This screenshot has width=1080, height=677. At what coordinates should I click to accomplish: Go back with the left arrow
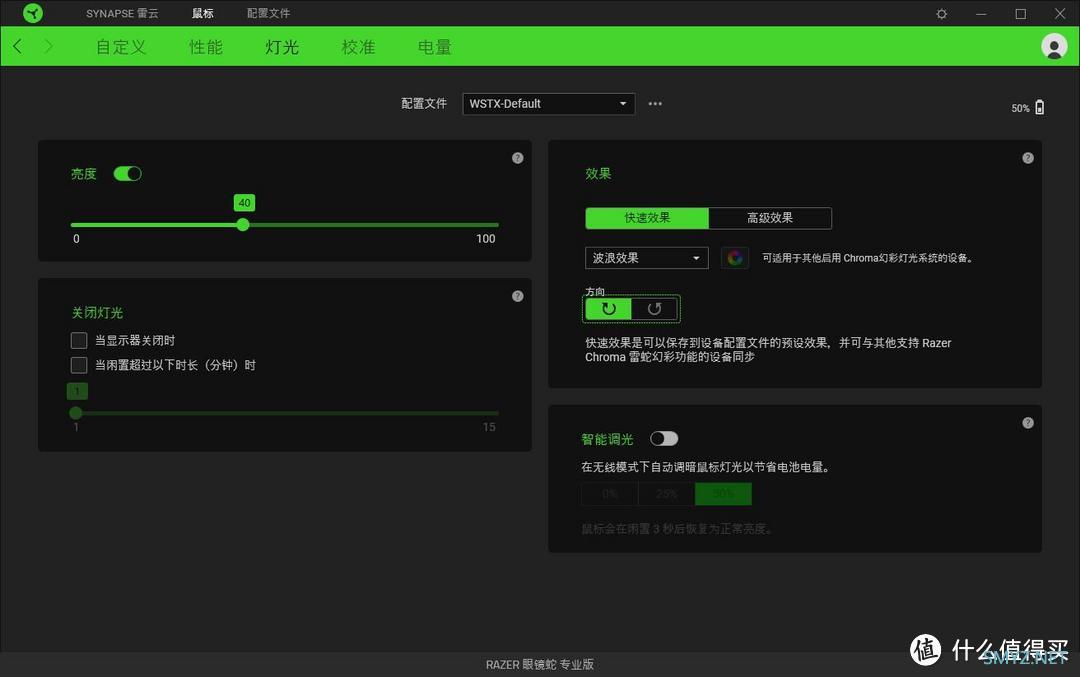click(x=18, y=46)
